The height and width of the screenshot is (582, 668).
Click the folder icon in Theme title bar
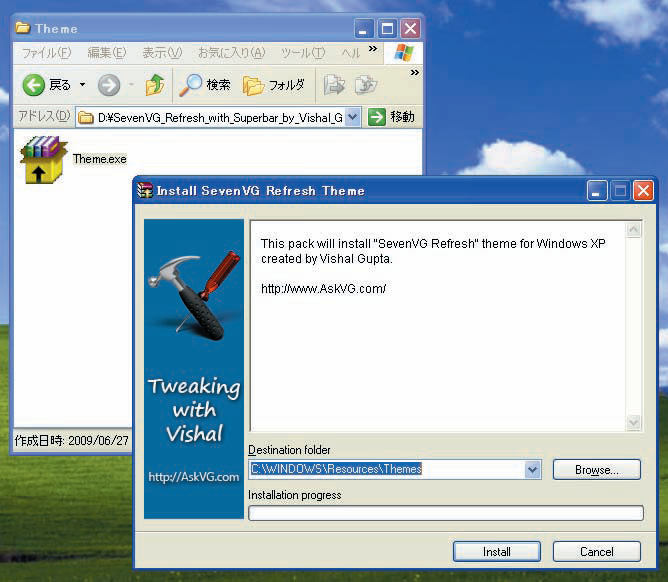pos(23,28)
